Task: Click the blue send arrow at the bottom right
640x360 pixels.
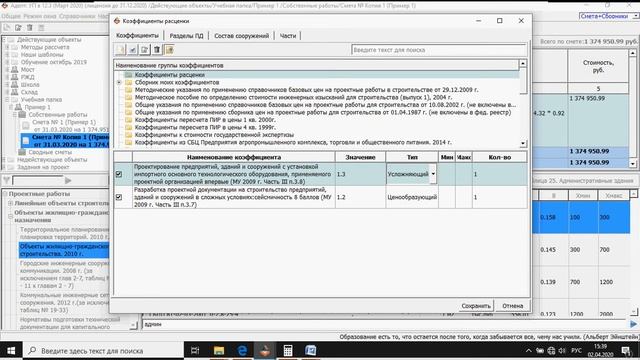Action: pyautogui.click(x=633, y=324)
